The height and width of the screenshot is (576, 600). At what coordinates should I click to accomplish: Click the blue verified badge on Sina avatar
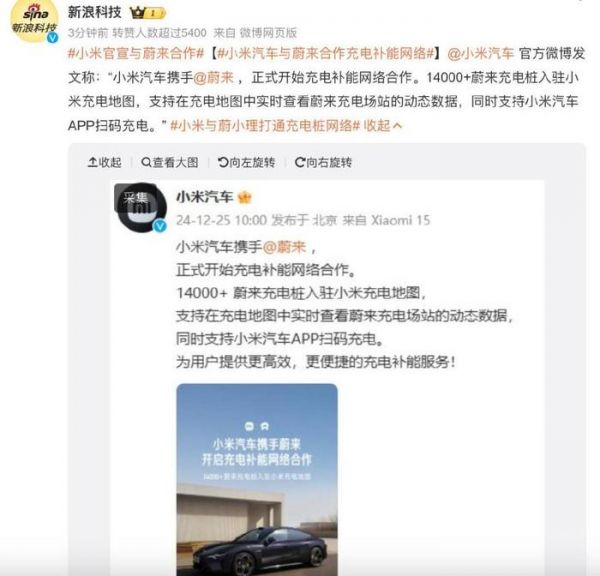point(52,38)
